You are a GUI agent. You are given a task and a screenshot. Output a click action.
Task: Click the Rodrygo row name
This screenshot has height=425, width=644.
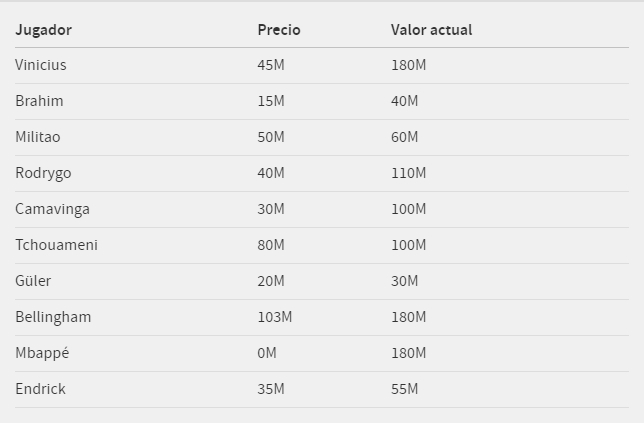(43, 173)
